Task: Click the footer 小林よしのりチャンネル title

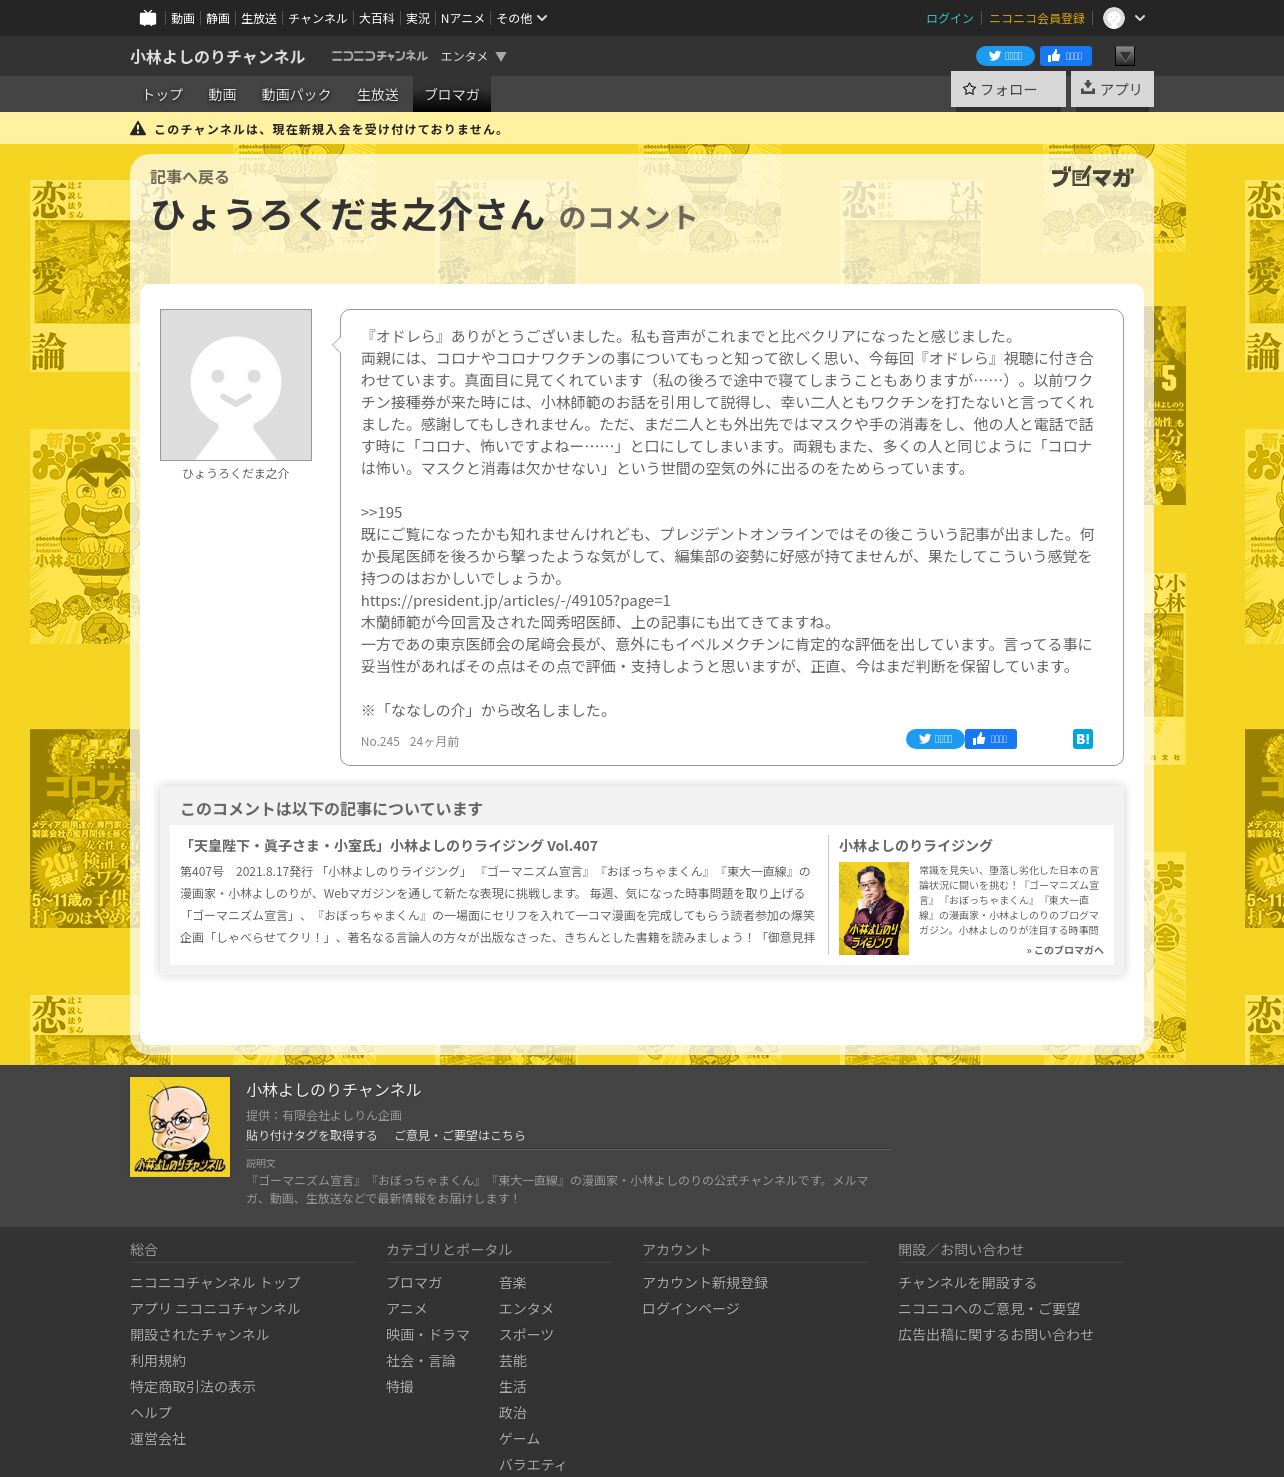Action: click(x=334, y=1090)
